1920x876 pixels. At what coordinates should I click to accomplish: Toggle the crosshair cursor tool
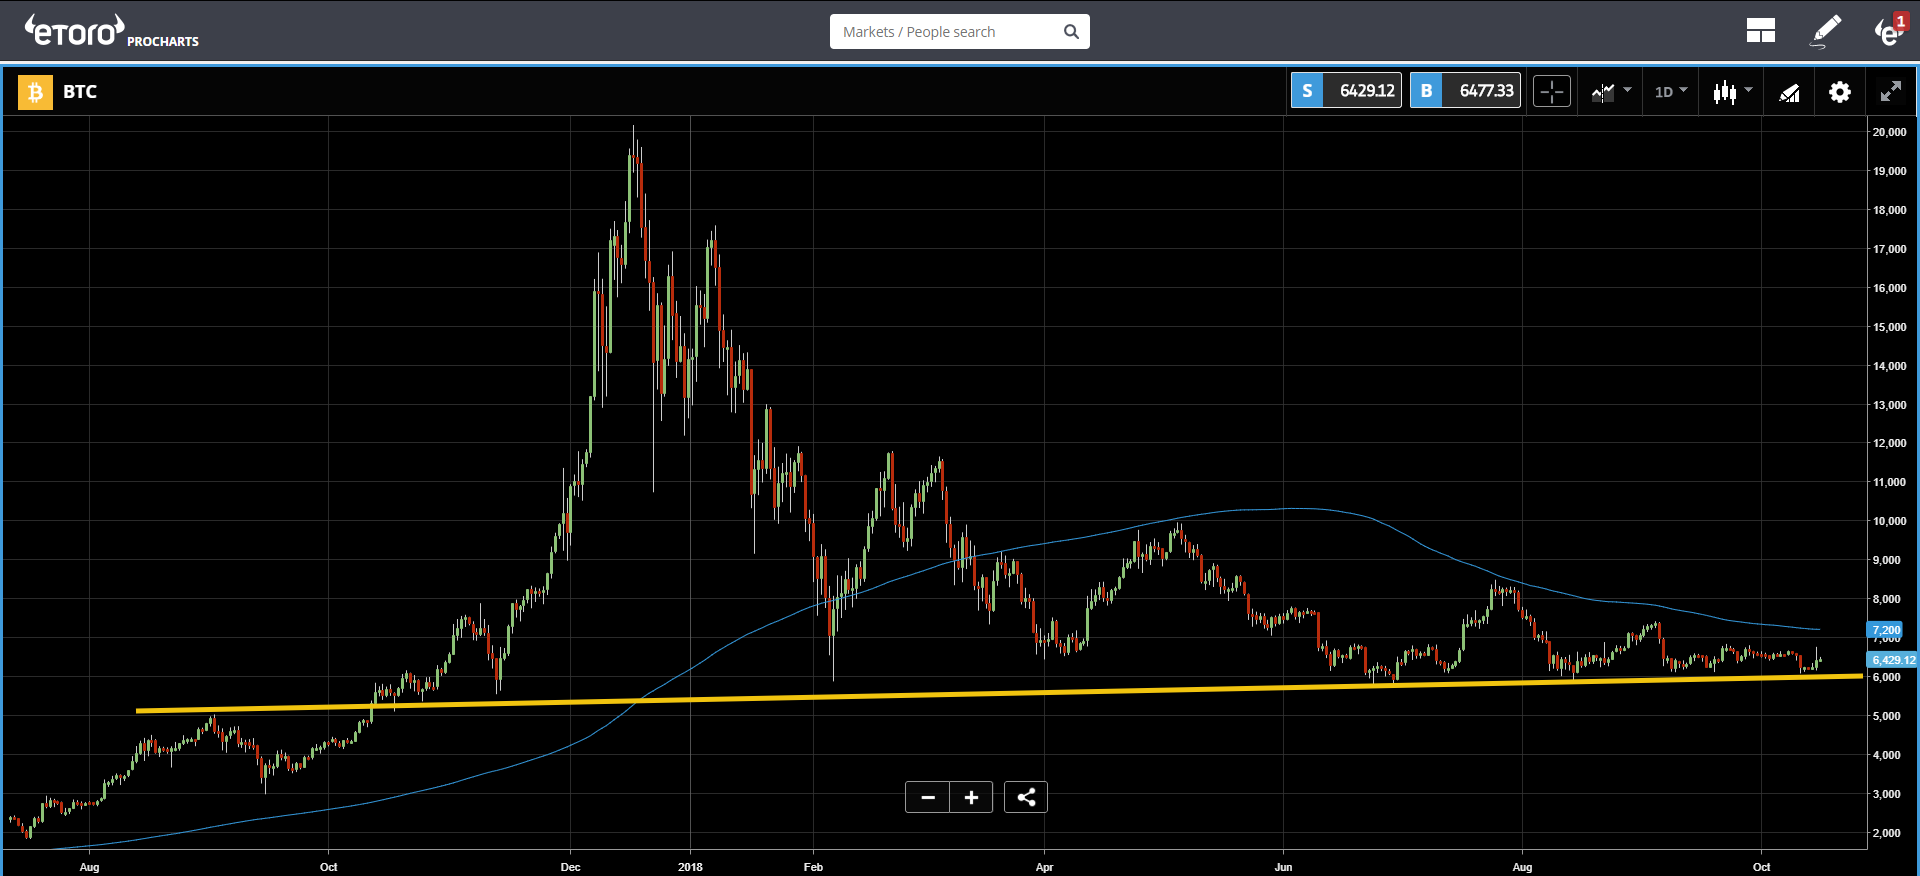coord(1552,92)
